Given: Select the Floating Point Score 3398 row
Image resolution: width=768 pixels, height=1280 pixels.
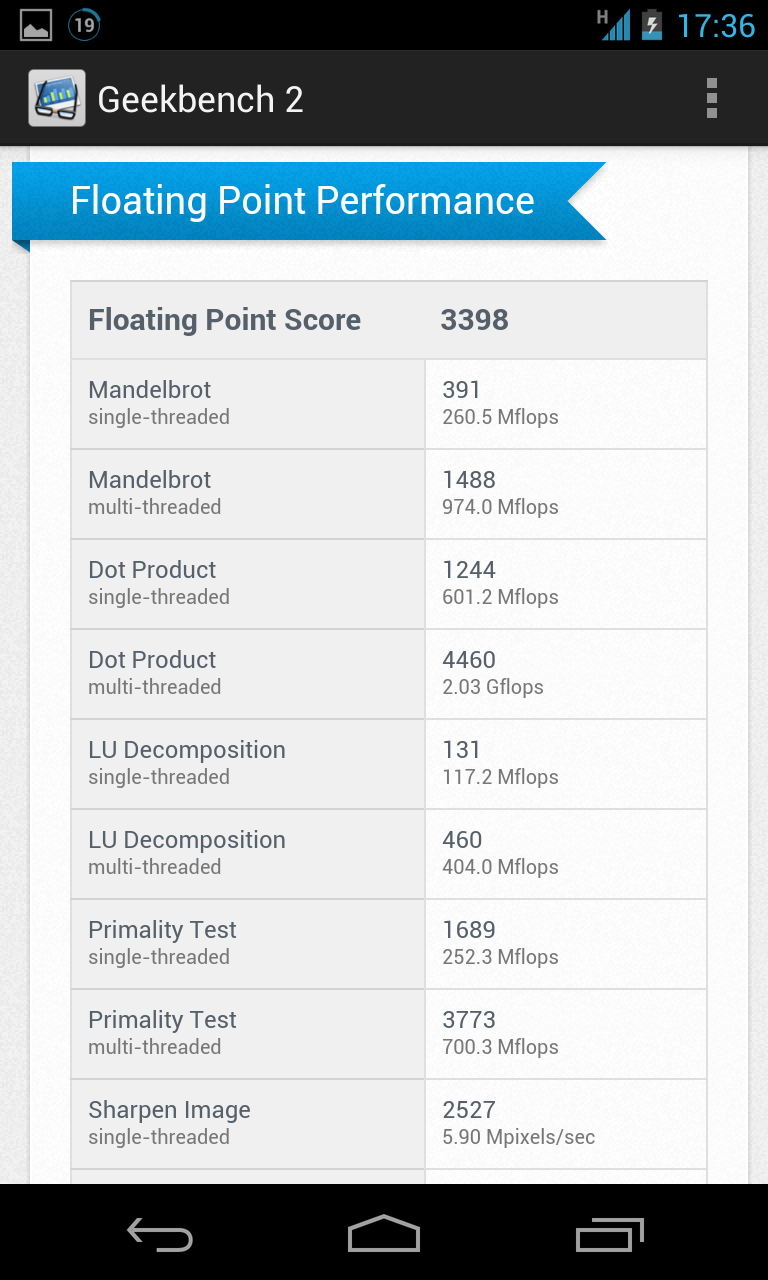Looking at the screenshot, I should [389, 320].
